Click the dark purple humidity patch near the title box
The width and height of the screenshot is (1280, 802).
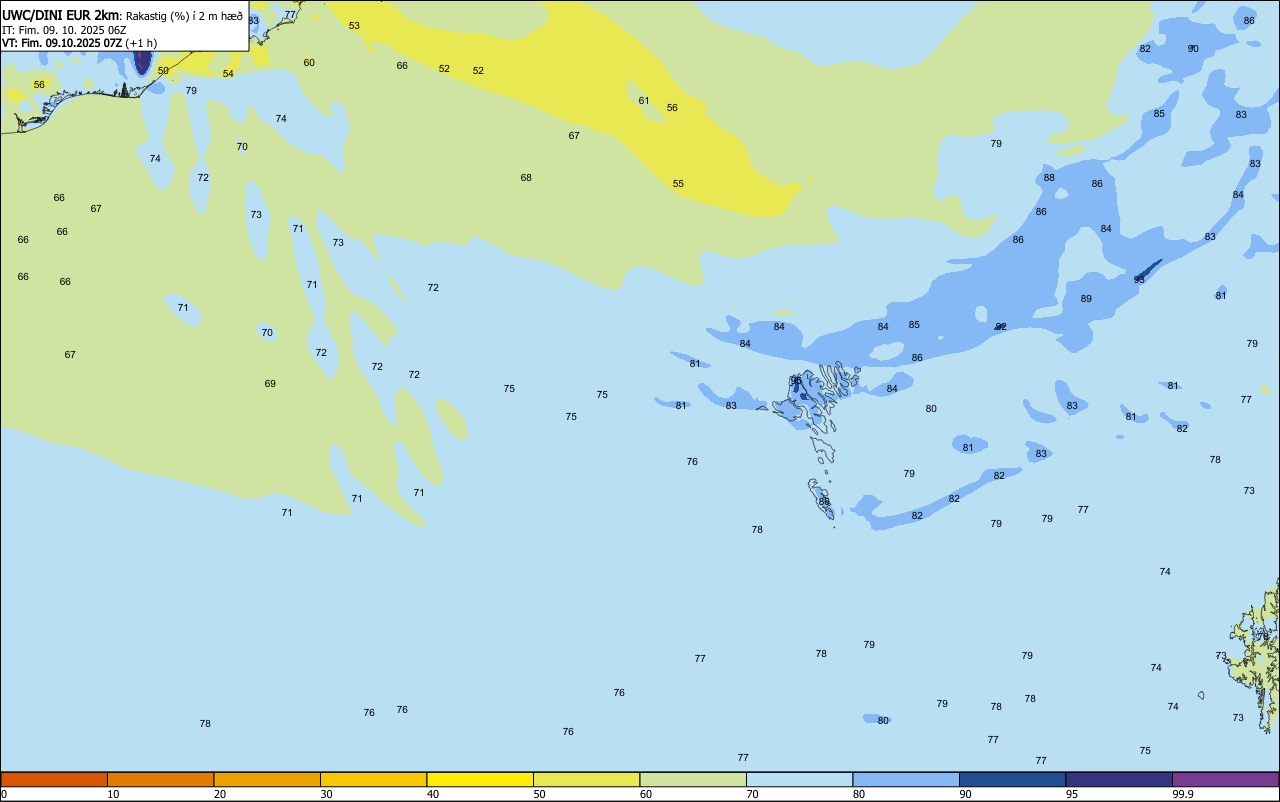point(142,62)
